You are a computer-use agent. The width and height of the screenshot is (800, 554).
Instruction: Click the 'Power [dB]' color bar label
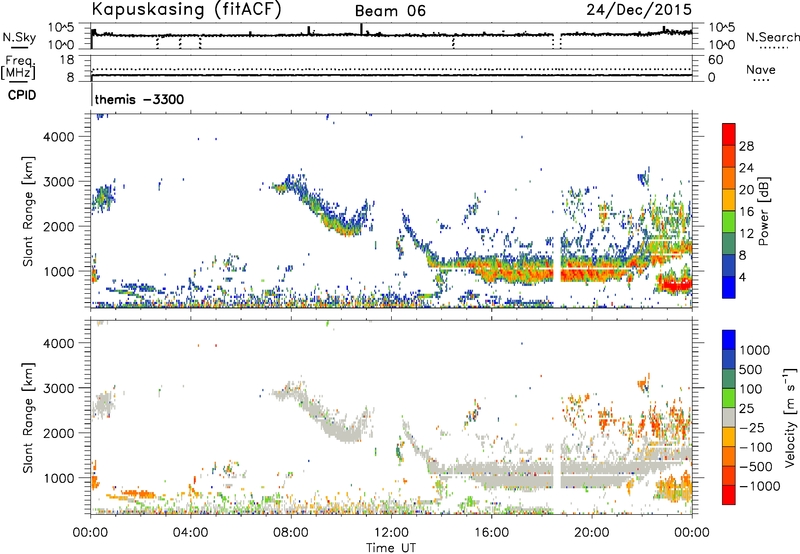coord(763,211)
